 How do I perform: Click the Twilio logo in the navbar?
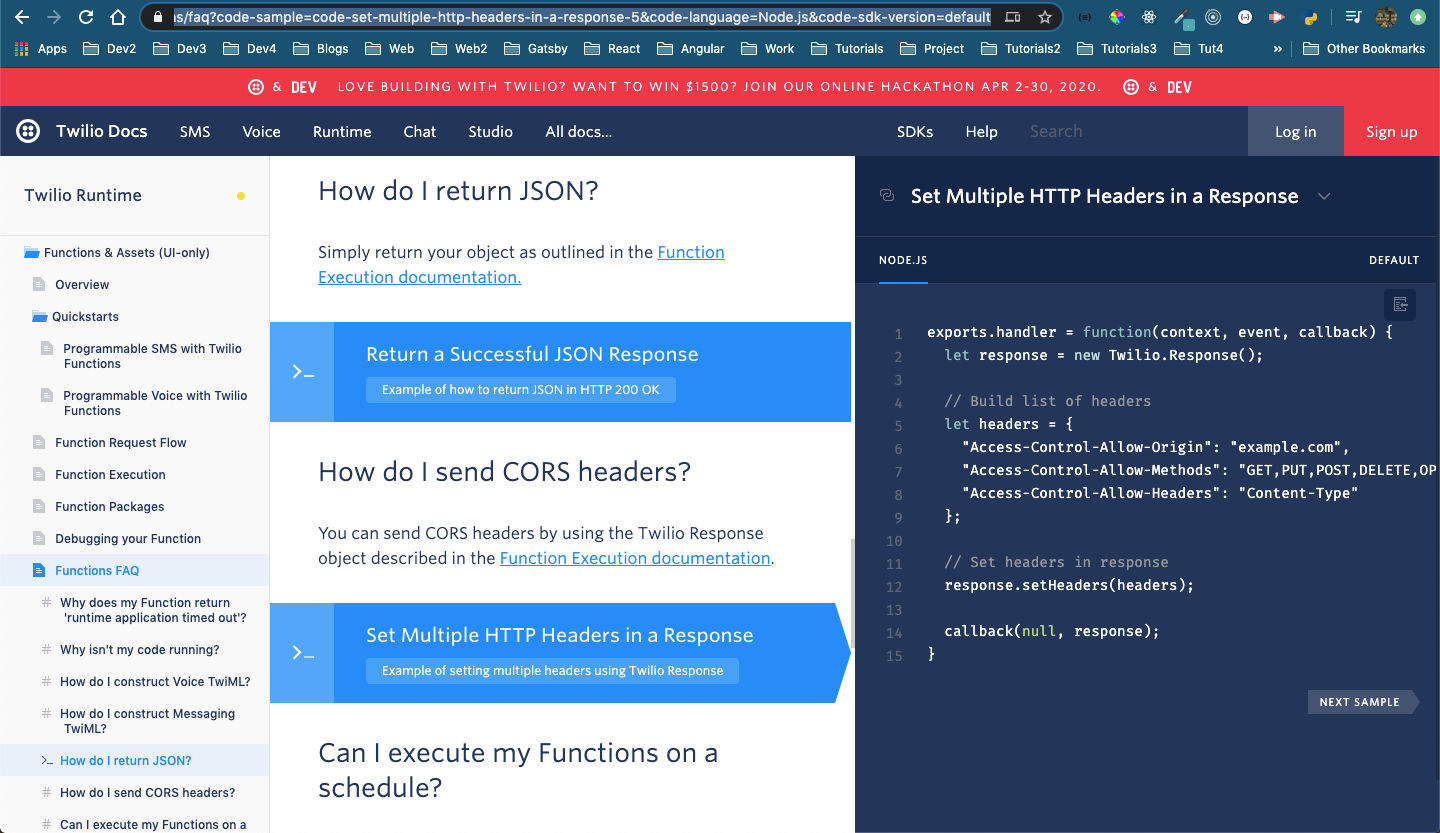point(28,131)
